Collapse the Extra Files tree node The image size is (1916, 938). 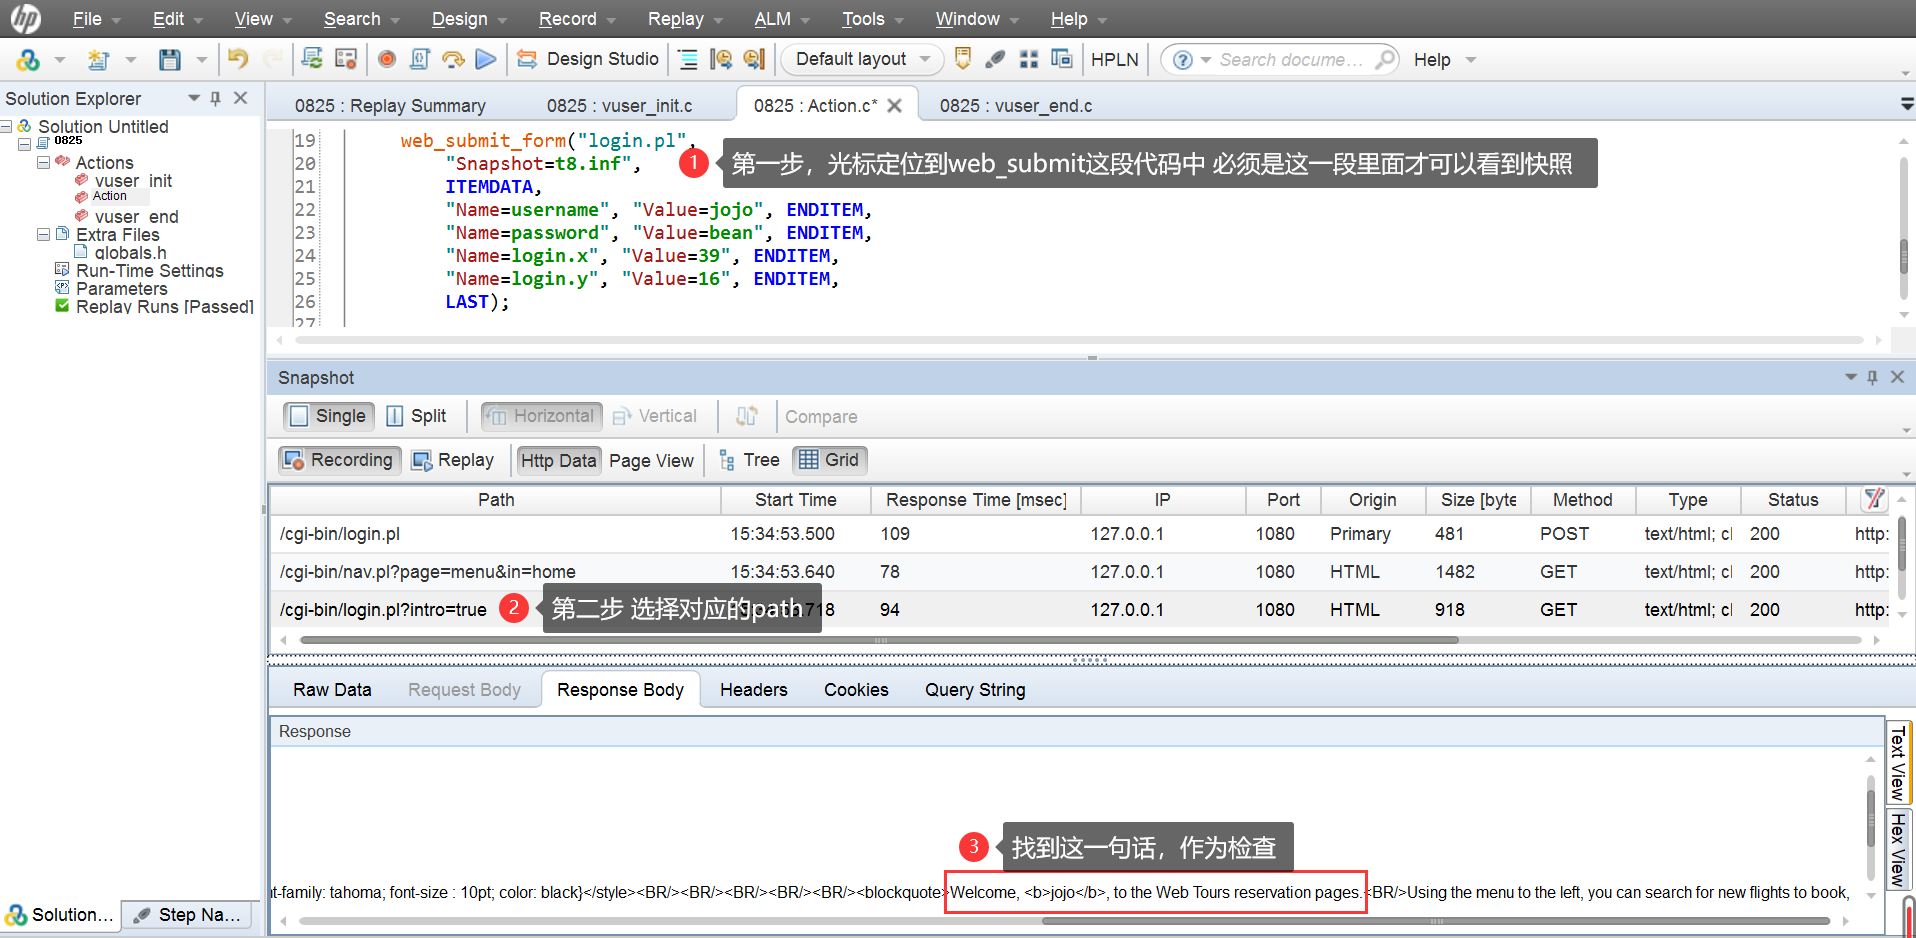coord(43,234)
